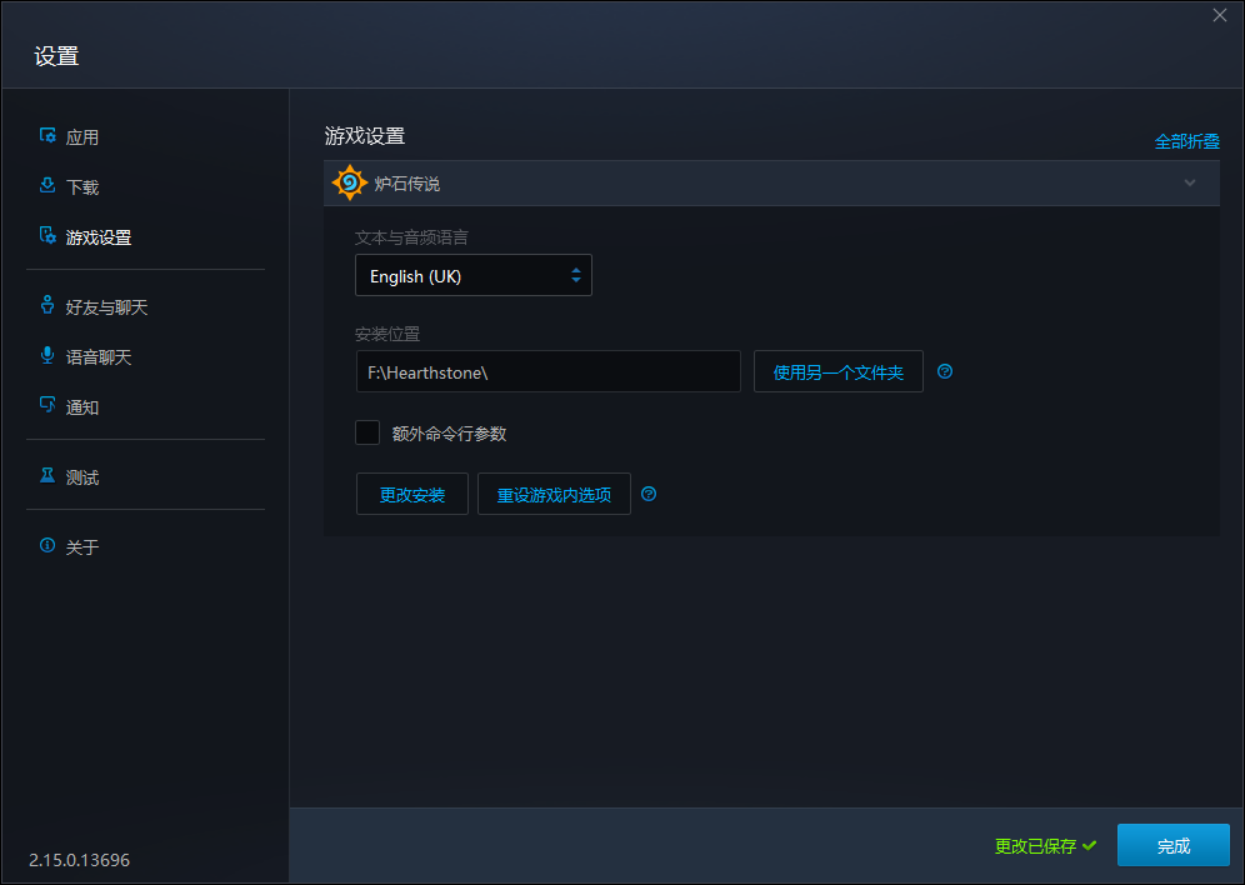Click help icon beside 重设游戏内选项
This screenshot has width=1245, height=885.
point(649,494)
